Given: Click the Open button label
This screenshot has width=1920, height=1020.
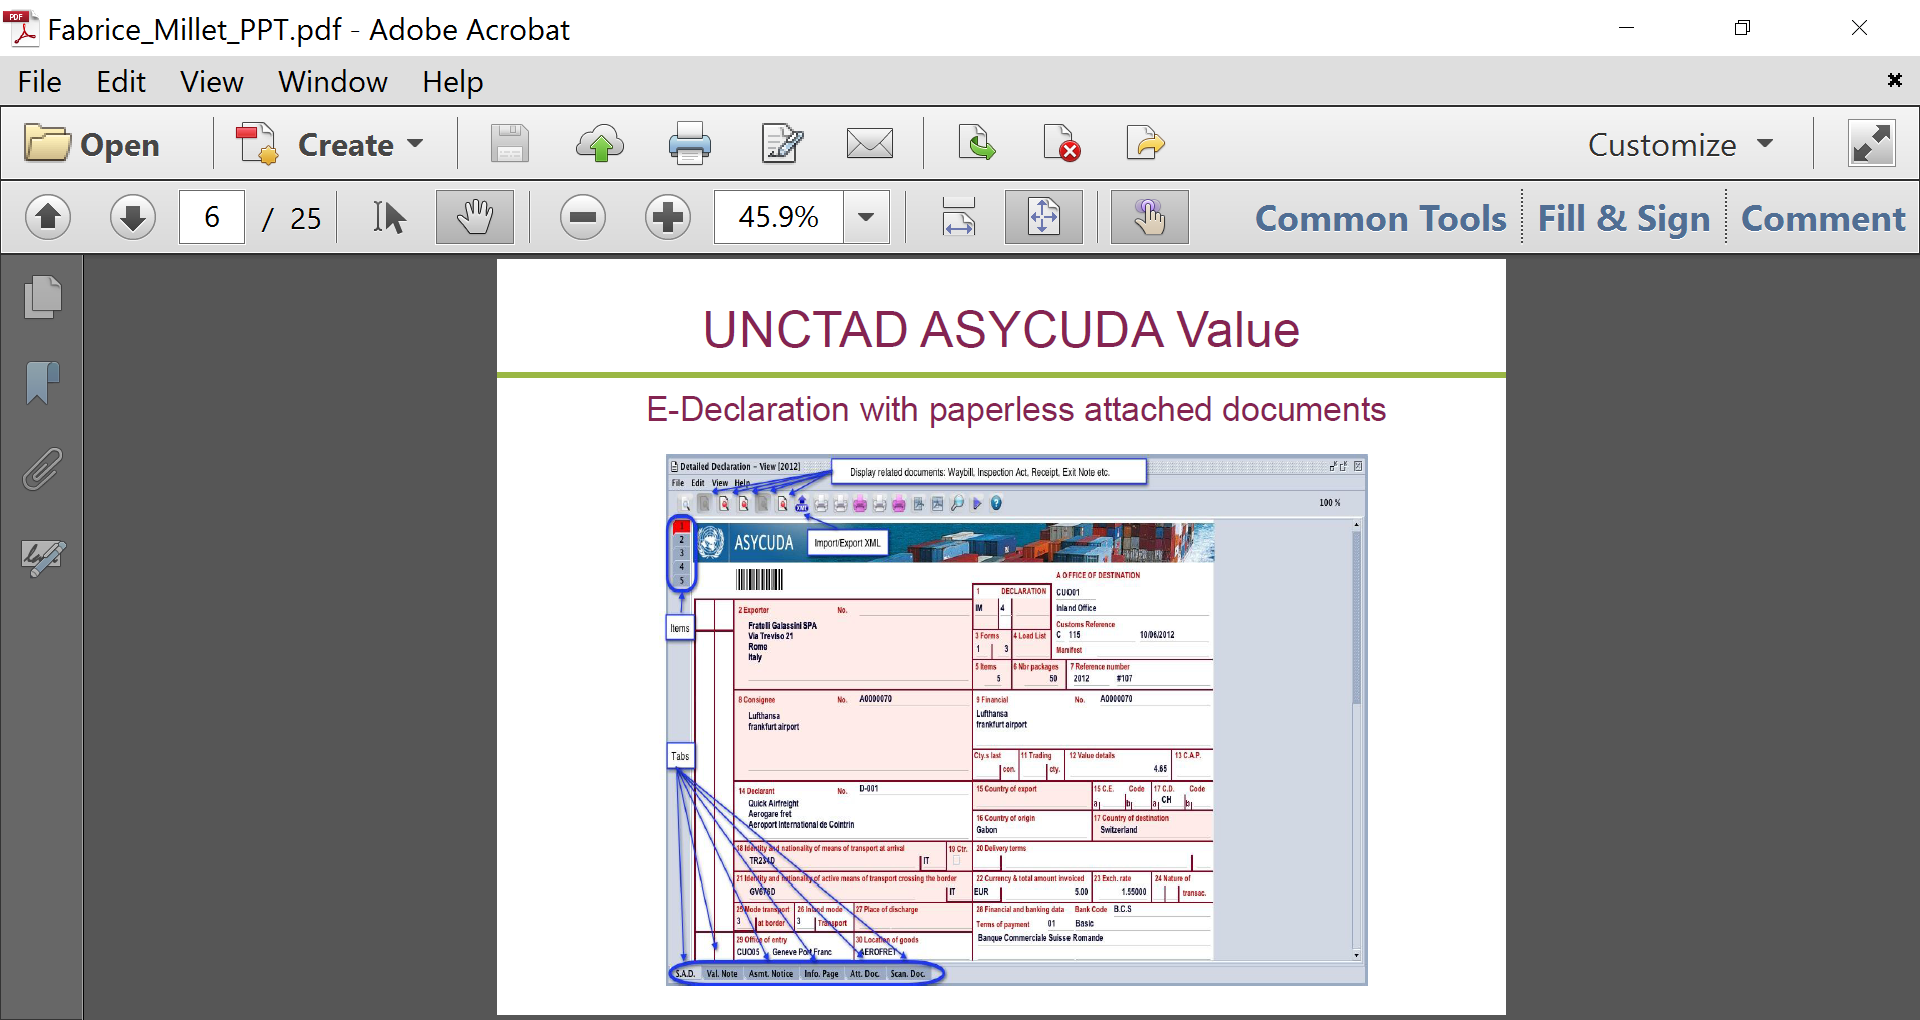Looking at the screenshot, I should 120,145.
